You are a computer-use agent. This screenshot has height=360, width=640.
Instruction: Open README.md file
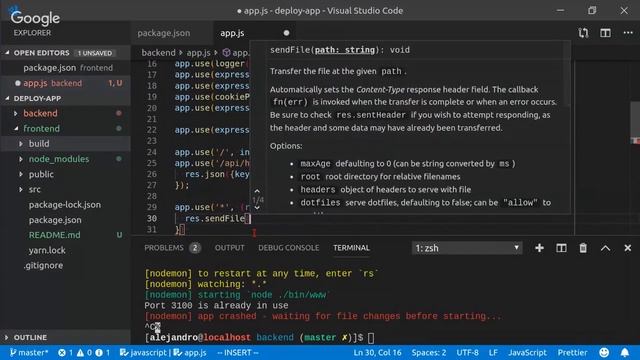coord(54,235)
